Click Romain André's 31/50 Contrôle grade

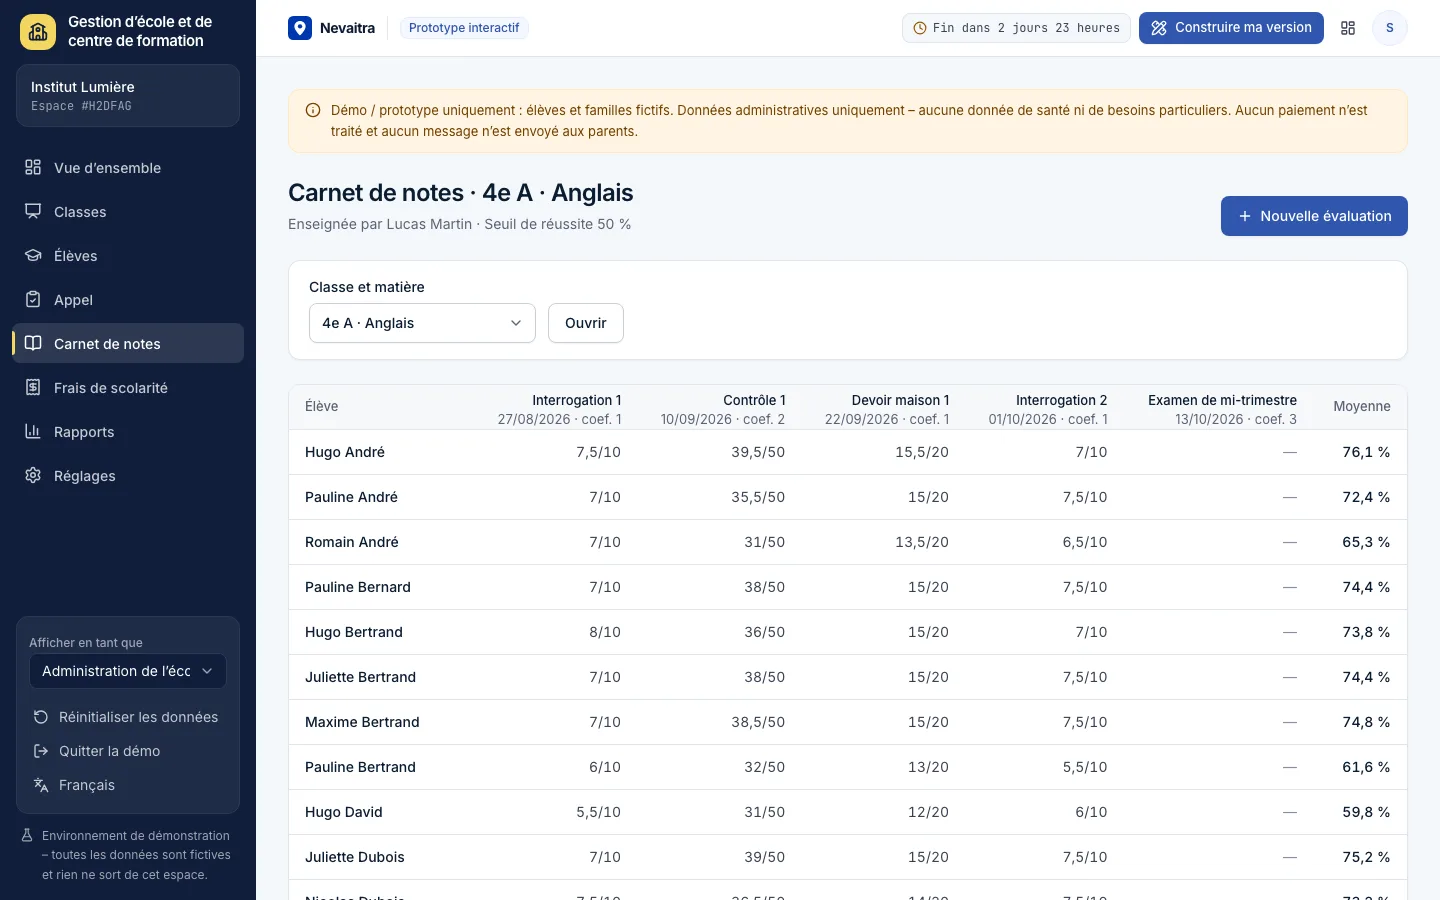coord(764,542)
